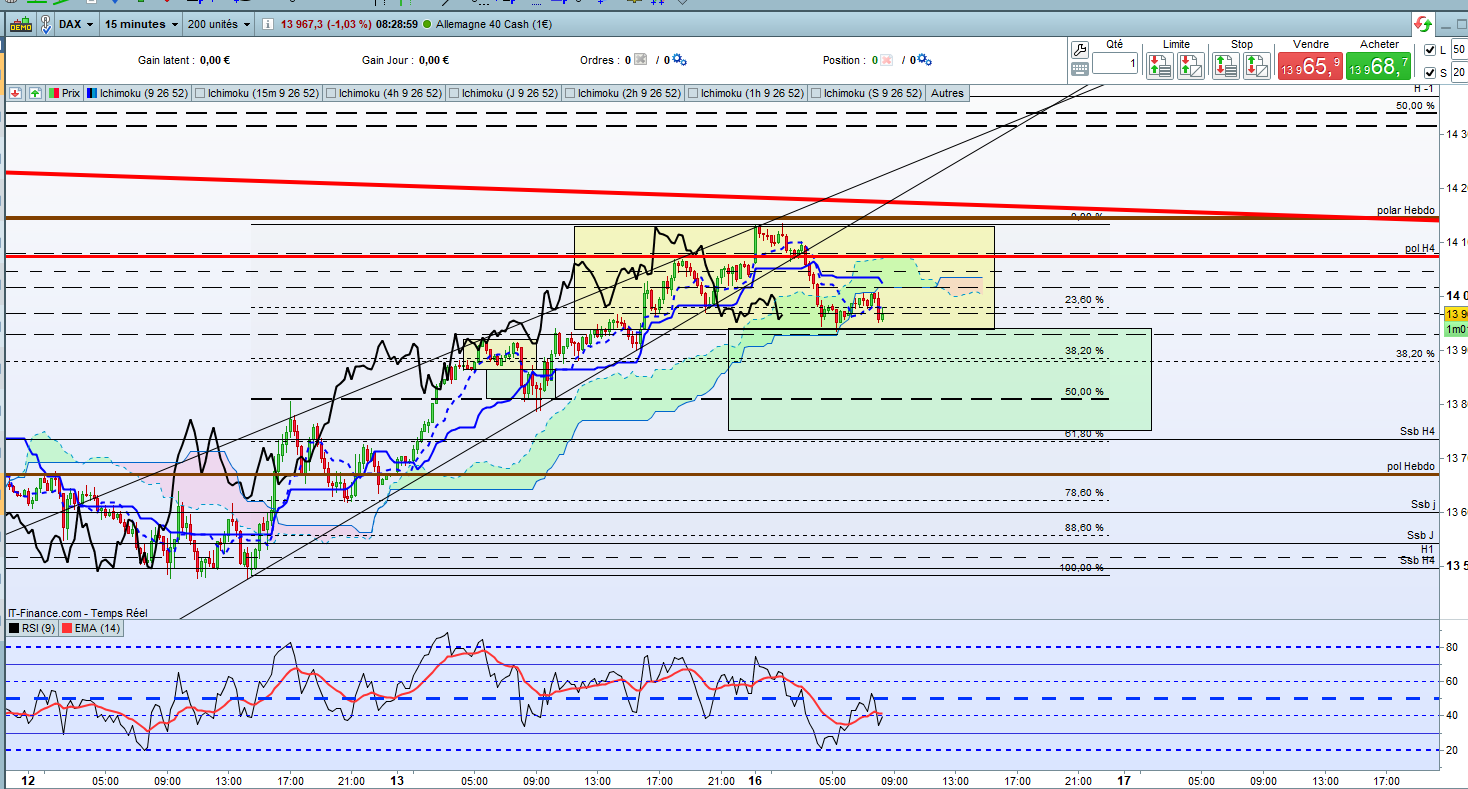Viewport: 1468px width, 789px height.
Task: Place a Stop order with the first Stop icon
Action: click(1226, 66)
